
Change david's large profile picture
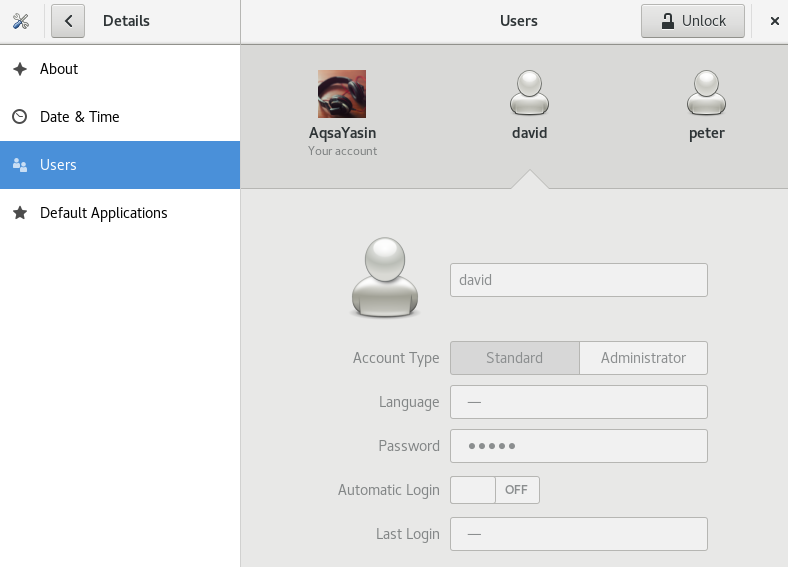click(385, 277)
